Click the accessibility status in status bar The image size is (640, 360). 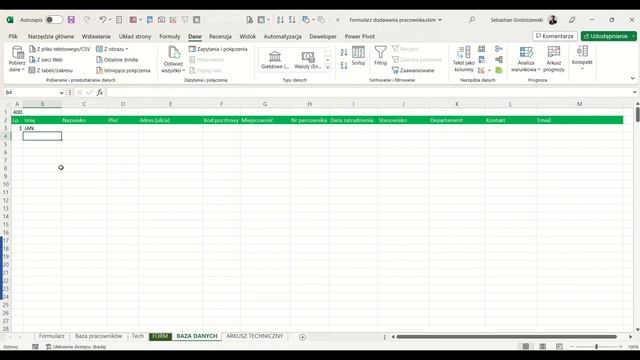click(76, 347)
